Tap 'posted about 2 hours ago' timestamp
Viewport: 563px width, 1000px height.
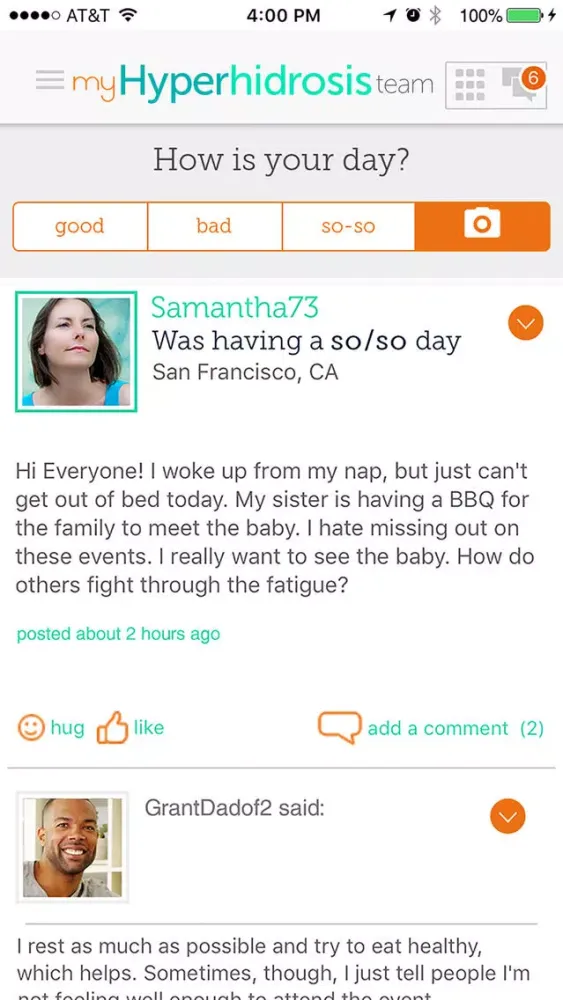click(118, 635)
